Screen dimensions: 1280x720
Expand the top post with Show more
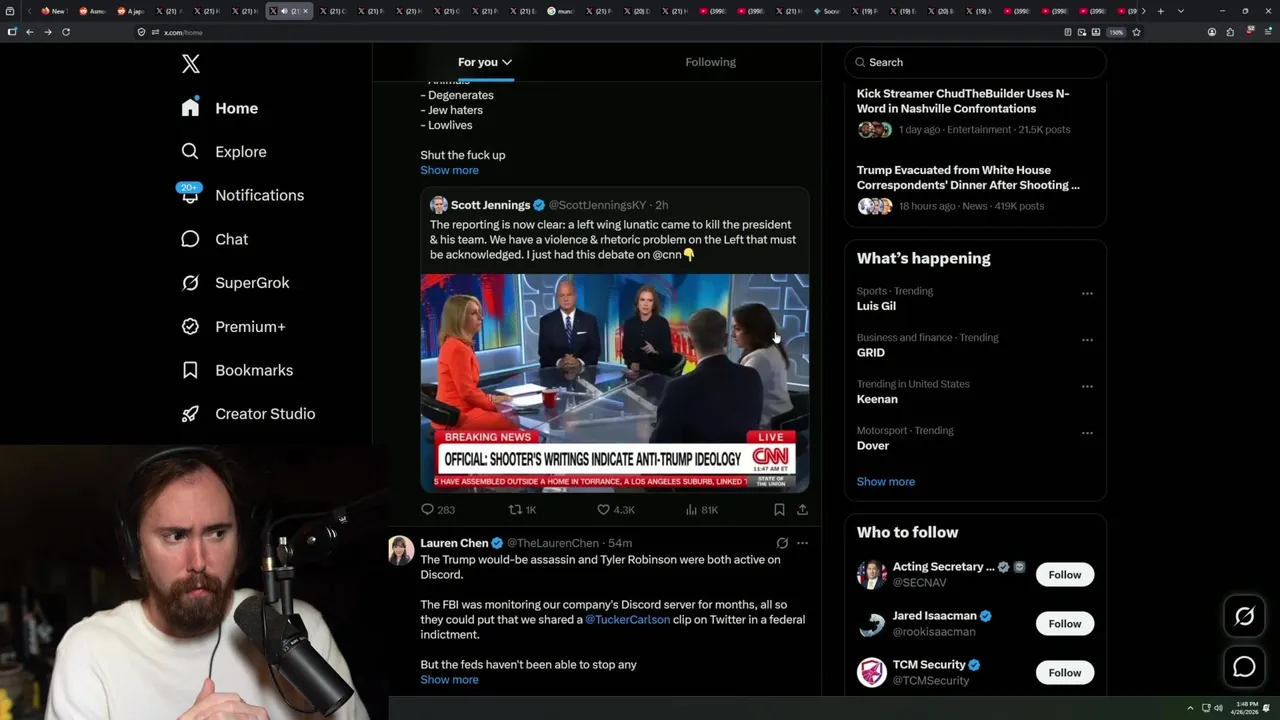[449, 170]
